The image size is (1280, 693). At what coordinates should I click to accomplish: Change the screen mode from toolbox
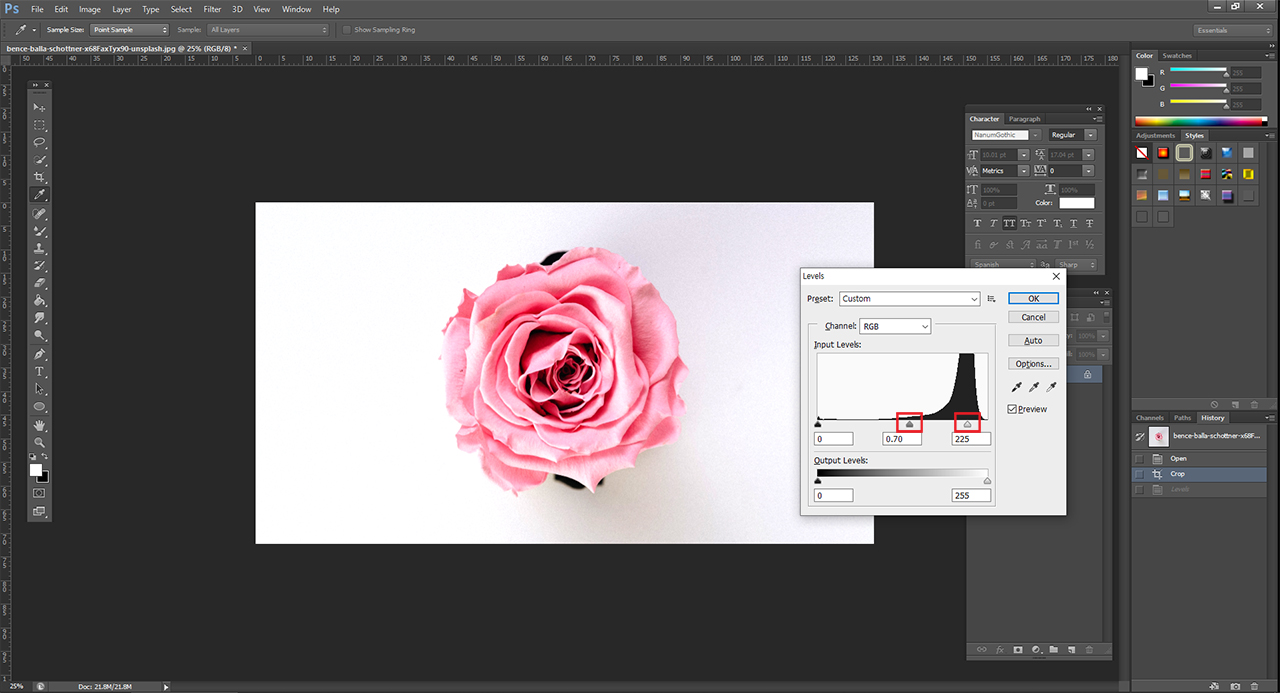tap(40, 511)
